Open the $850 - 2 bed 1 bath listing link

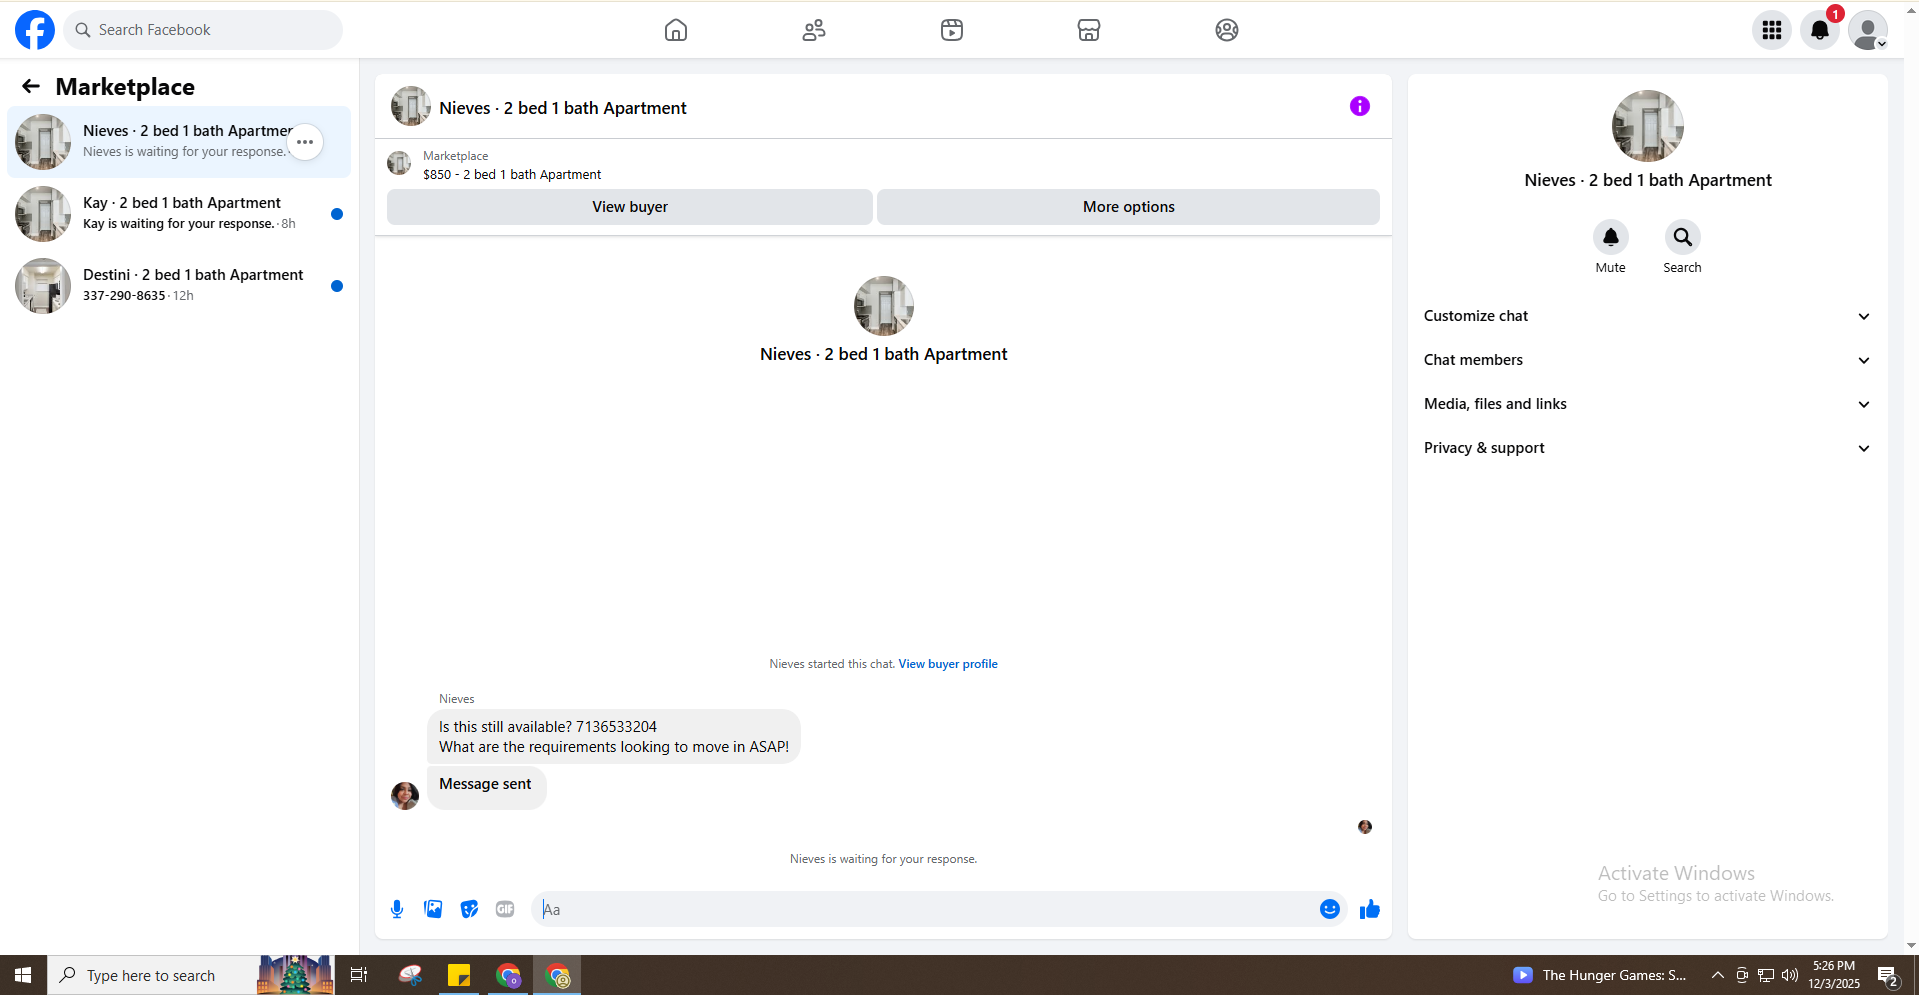512,174
